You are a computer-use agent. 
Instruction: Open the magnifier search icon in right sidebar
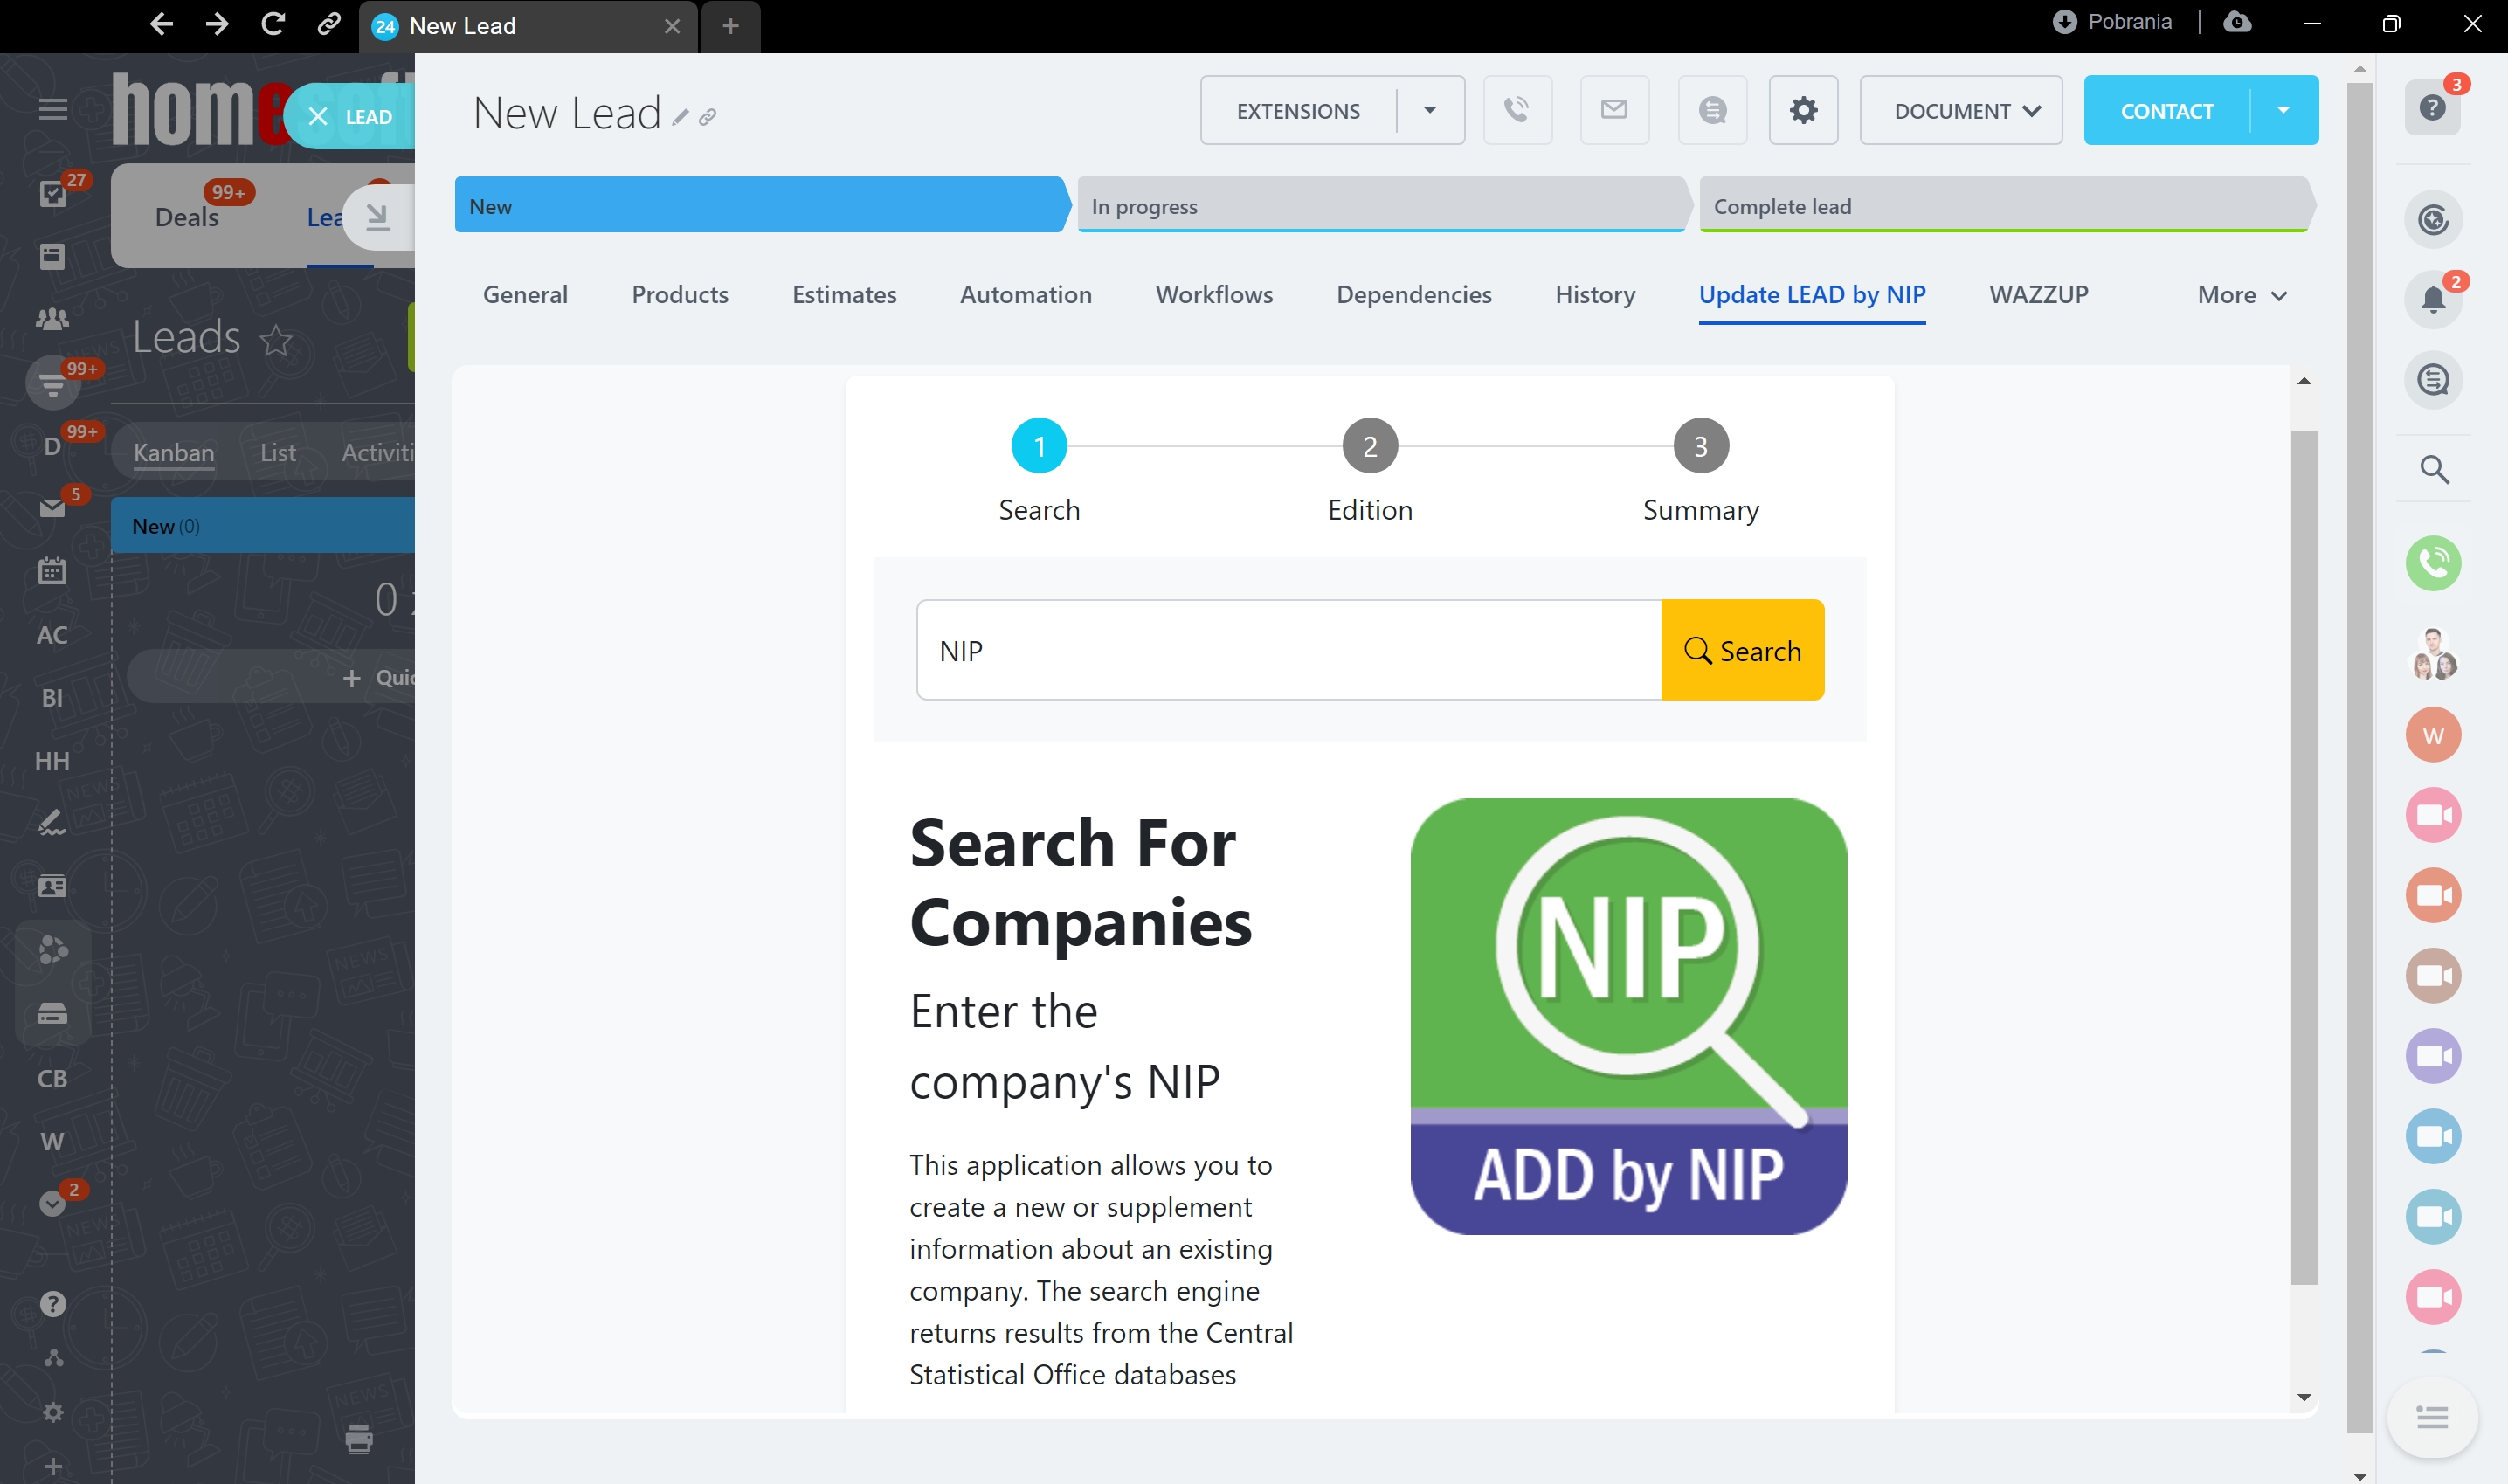tap(2432, 469)
